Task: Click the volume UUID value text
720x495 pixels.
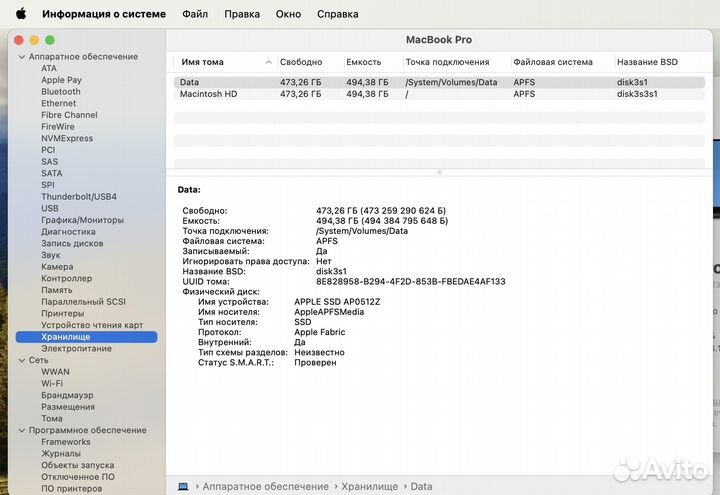Action: coord(411,281)
